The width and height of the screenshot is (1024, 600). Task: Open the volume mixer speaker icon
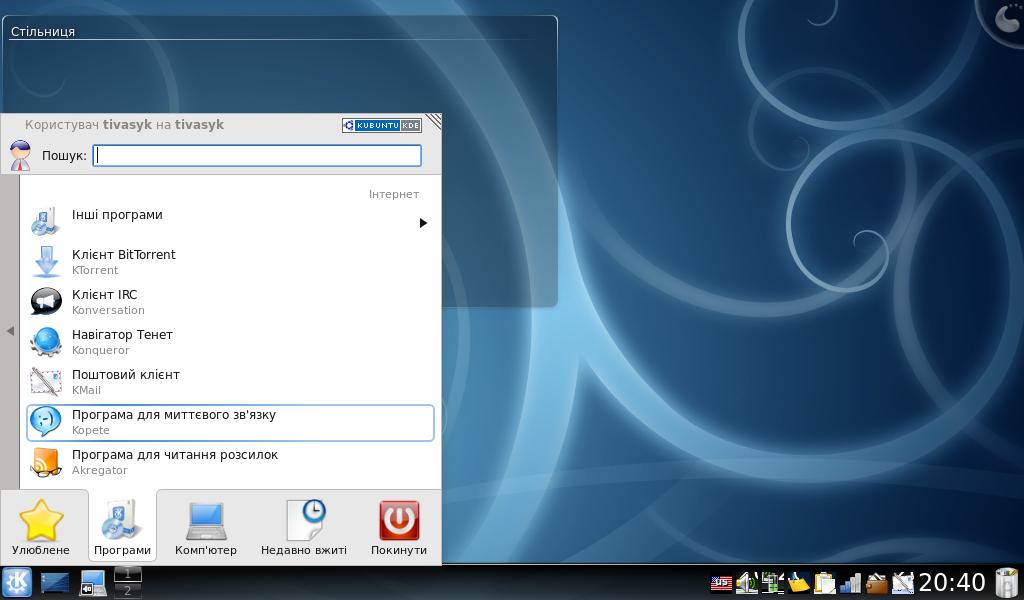tap(746, 582)
